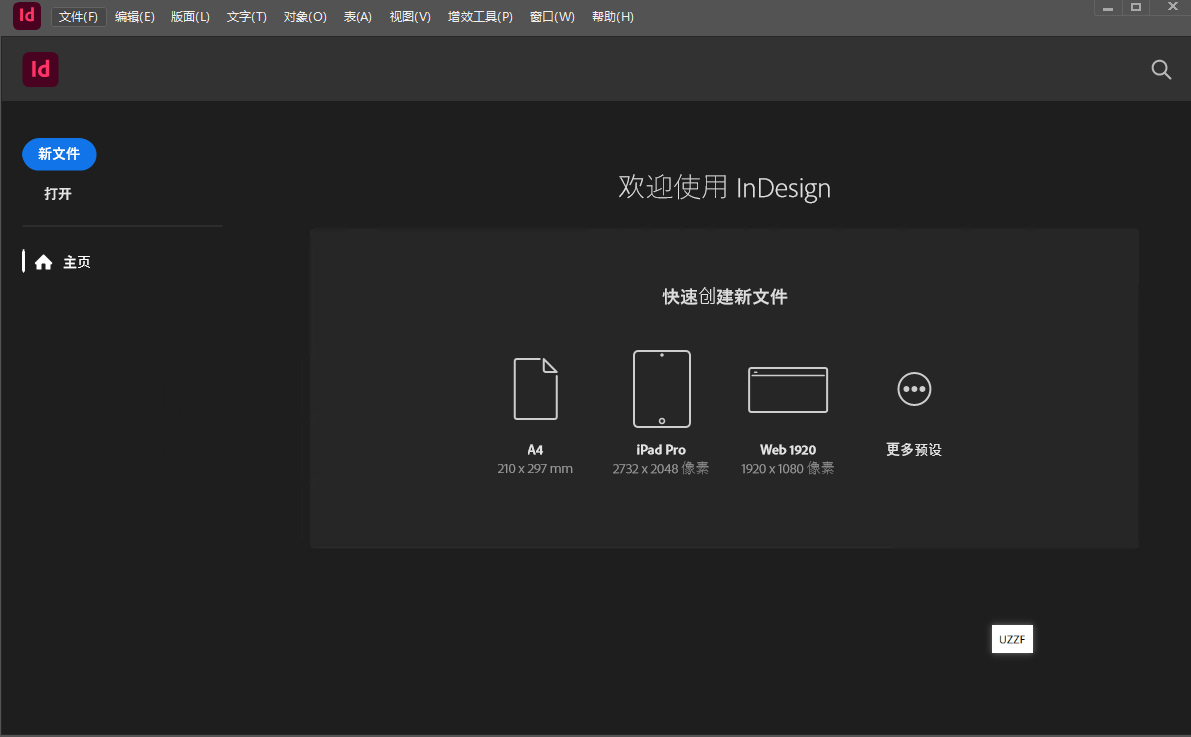Select the Web 1920 preset icon
Image resolution: width=1191 pixels, height=737 pixels.
(788, 390)
